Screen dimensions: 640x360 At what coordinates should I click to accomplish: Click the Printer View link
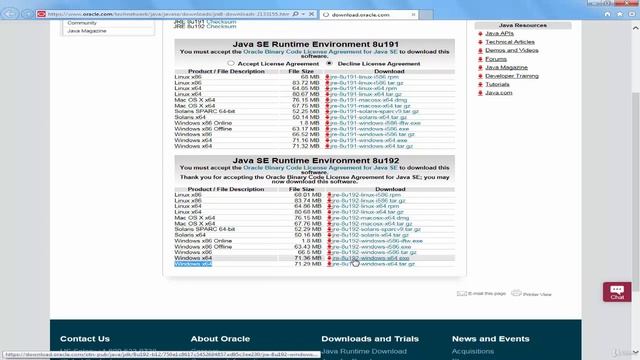537,294
